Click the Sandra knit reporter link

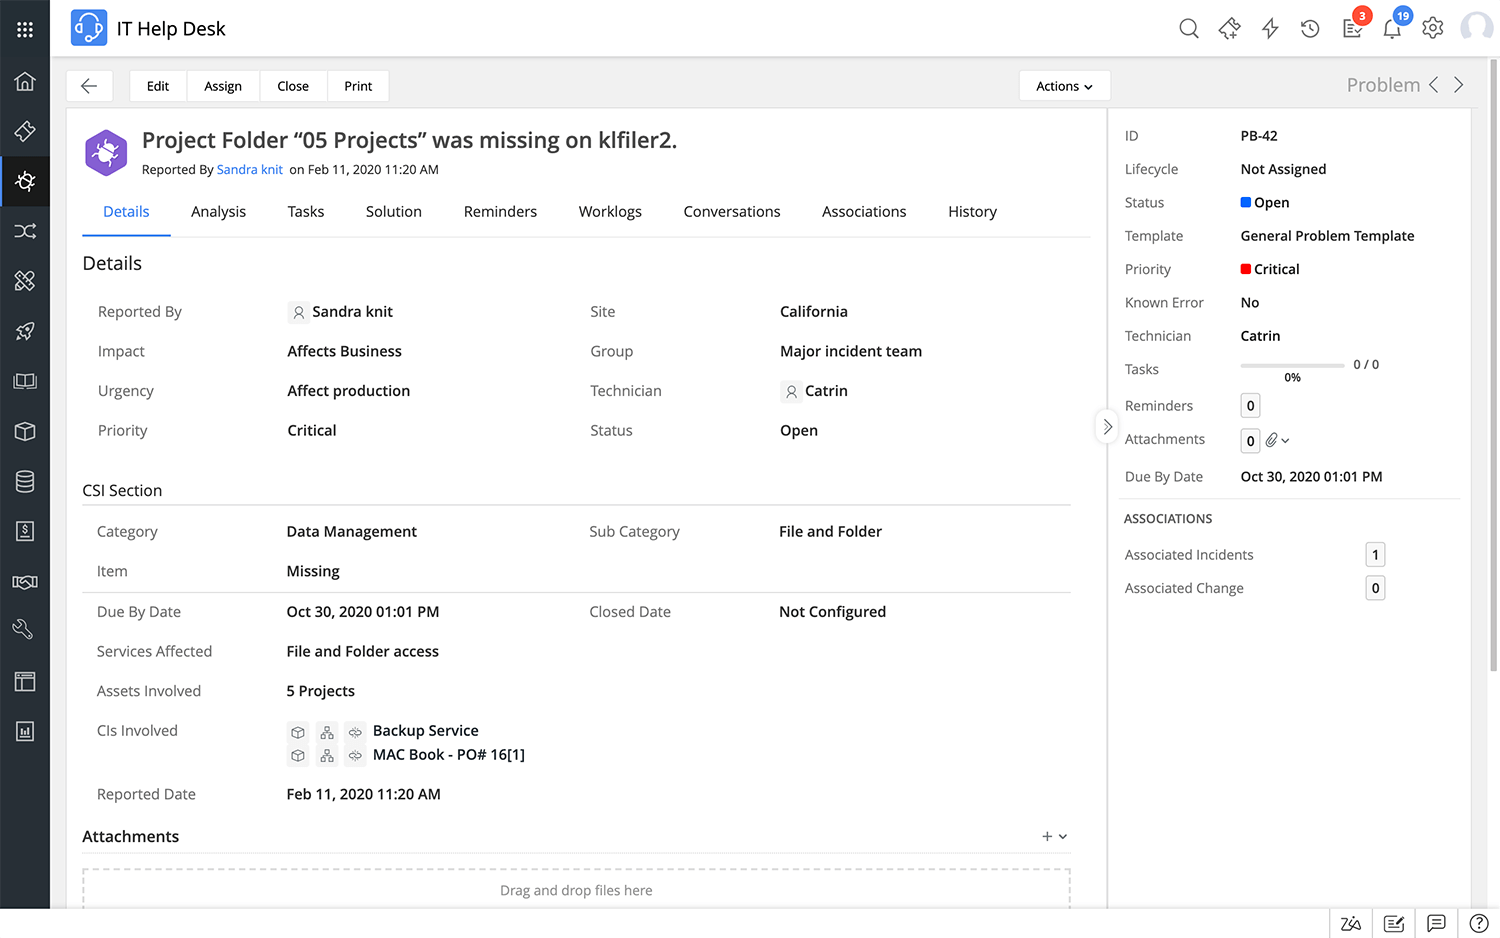tap(249, 169)
